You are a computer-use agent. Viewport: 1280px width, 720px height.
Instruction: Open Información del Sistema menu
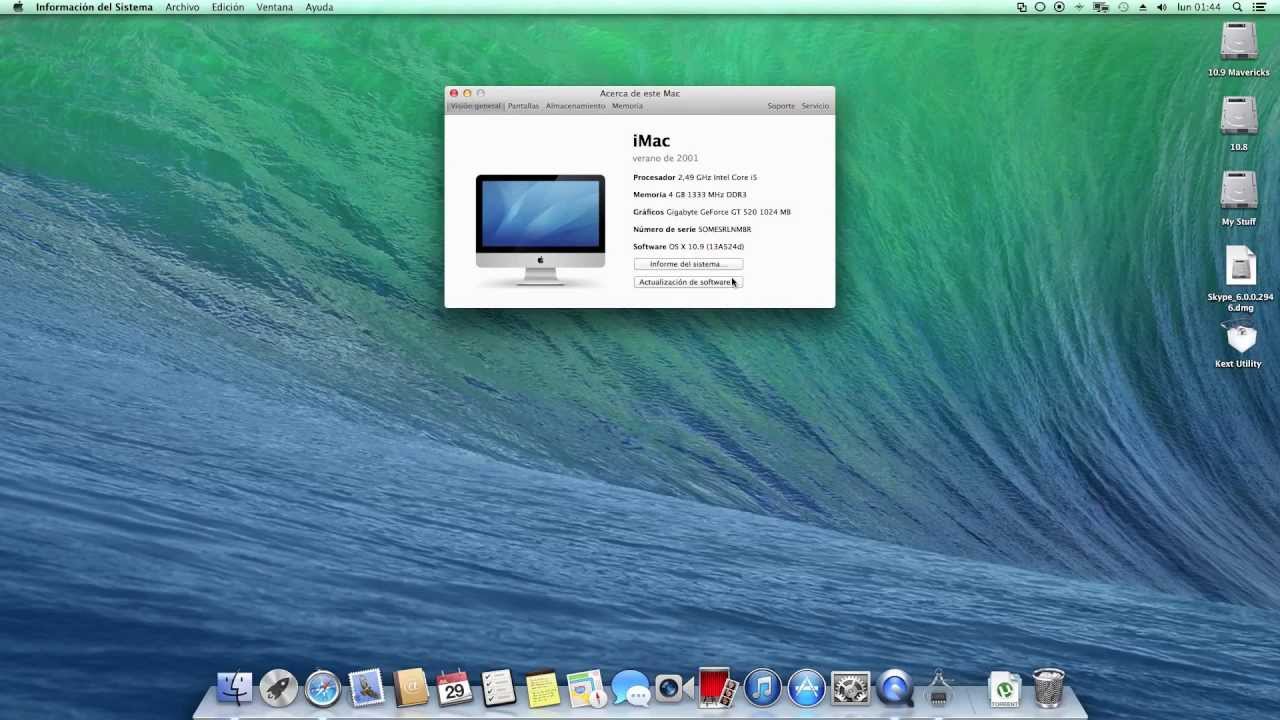(94, 7)
